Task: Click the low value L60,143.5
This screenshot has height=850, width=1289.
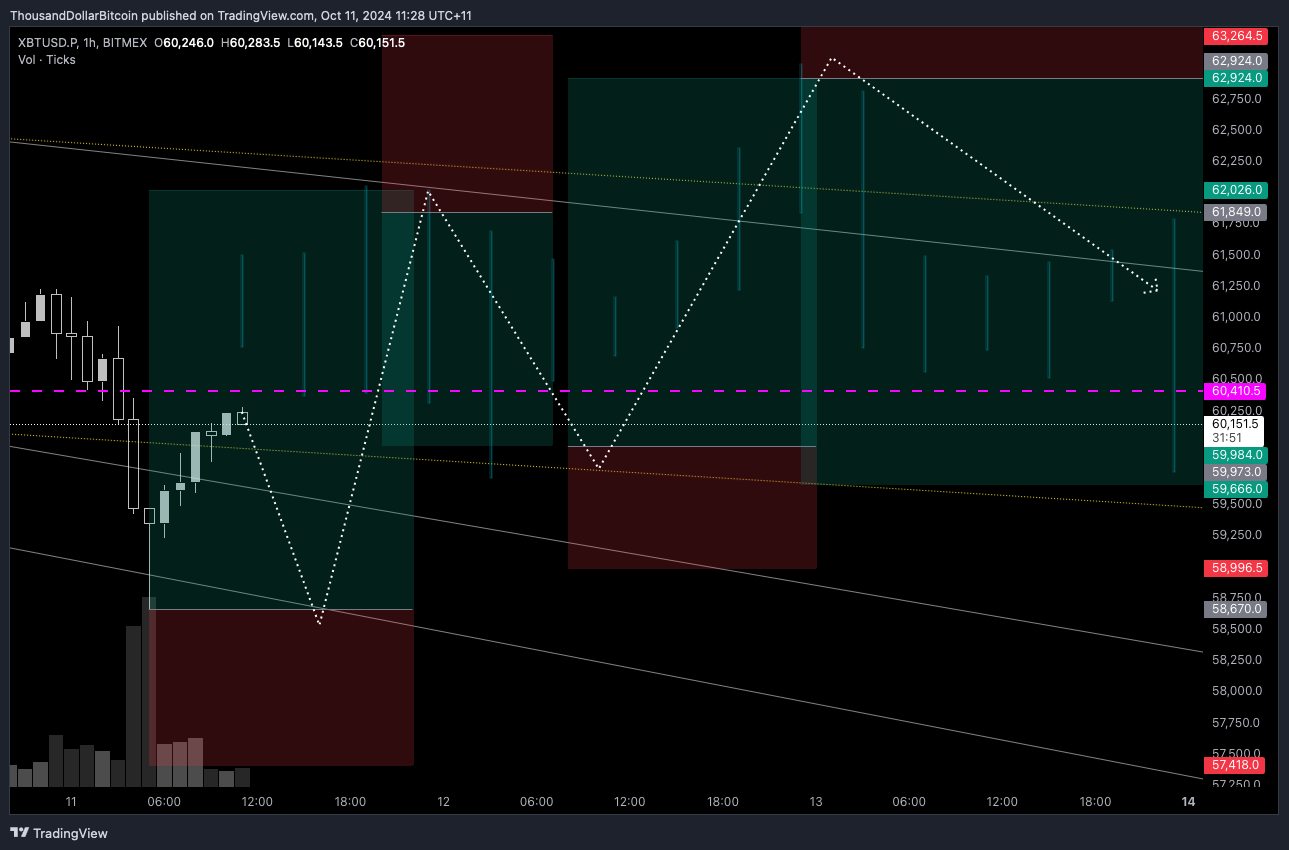Action: 316,42
